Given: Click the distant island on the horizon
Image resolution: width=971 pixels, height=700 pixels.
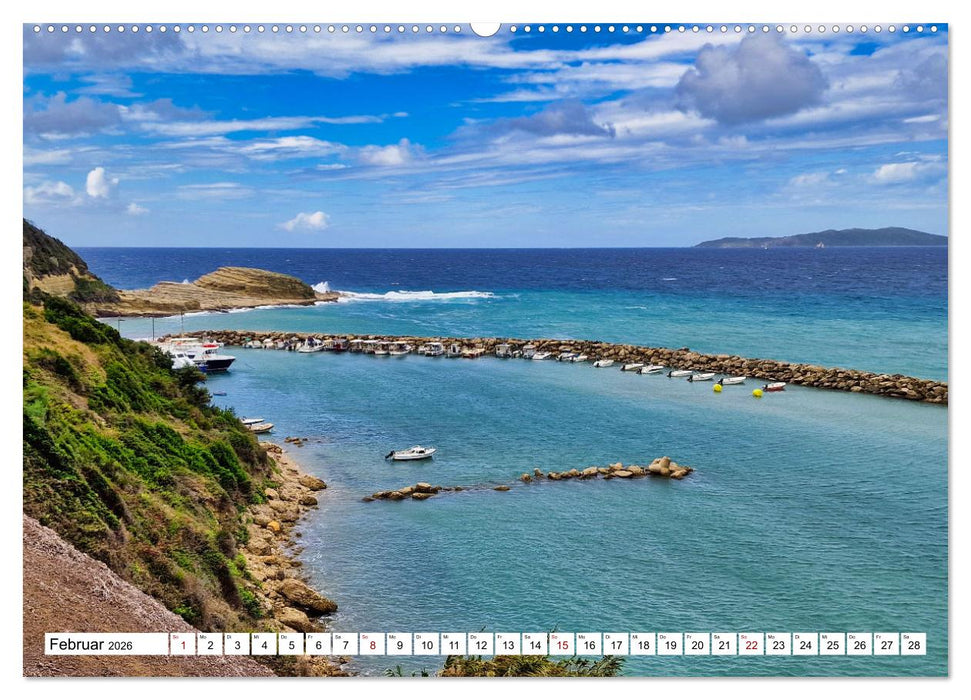Looking at the screenshot, I should [830, 238].
